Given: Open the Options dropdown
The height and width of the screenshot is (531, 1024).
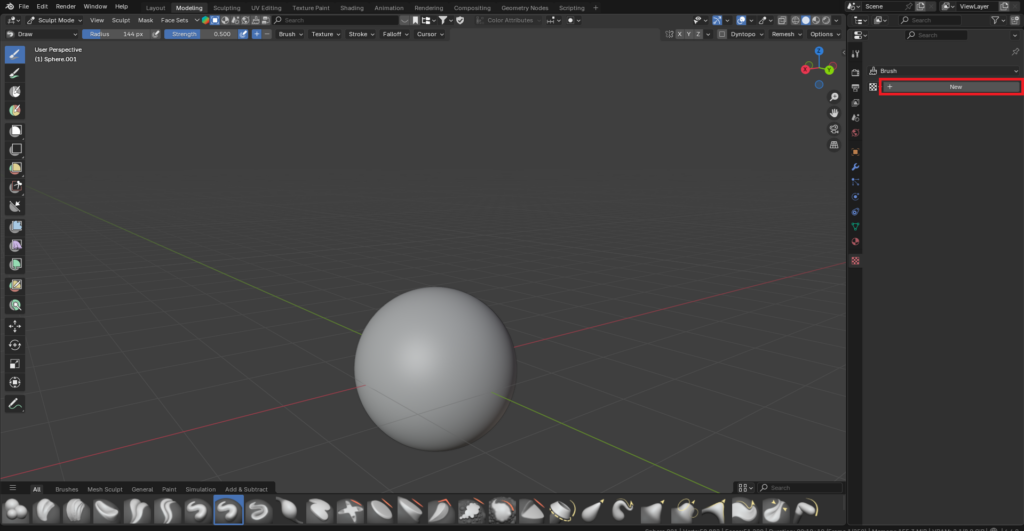Looking at the screenshot, I should (x=825, y=34).
